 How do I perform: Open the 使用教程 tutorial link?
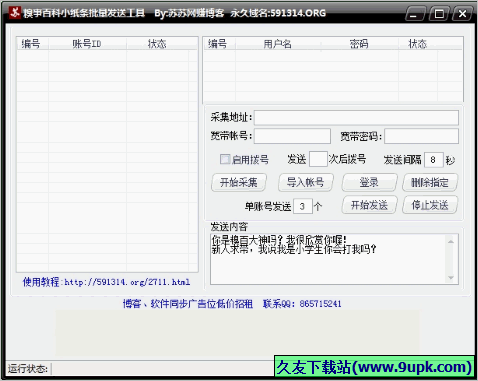(106, 282)
